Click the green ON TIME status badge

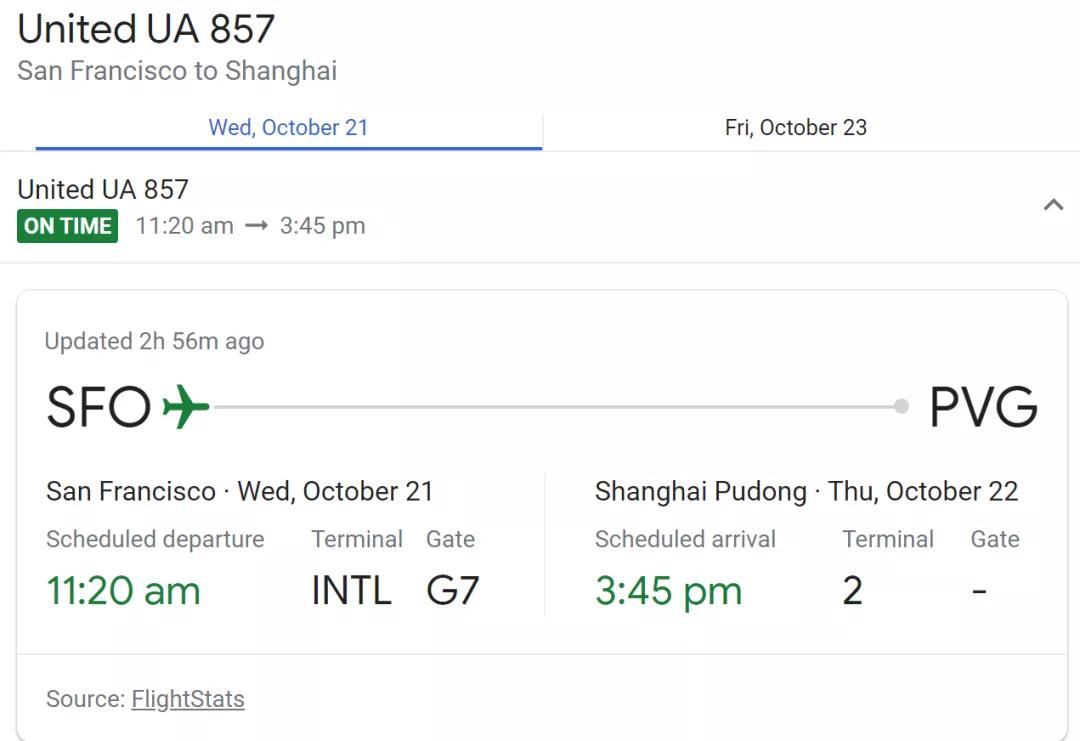point(68,226)
